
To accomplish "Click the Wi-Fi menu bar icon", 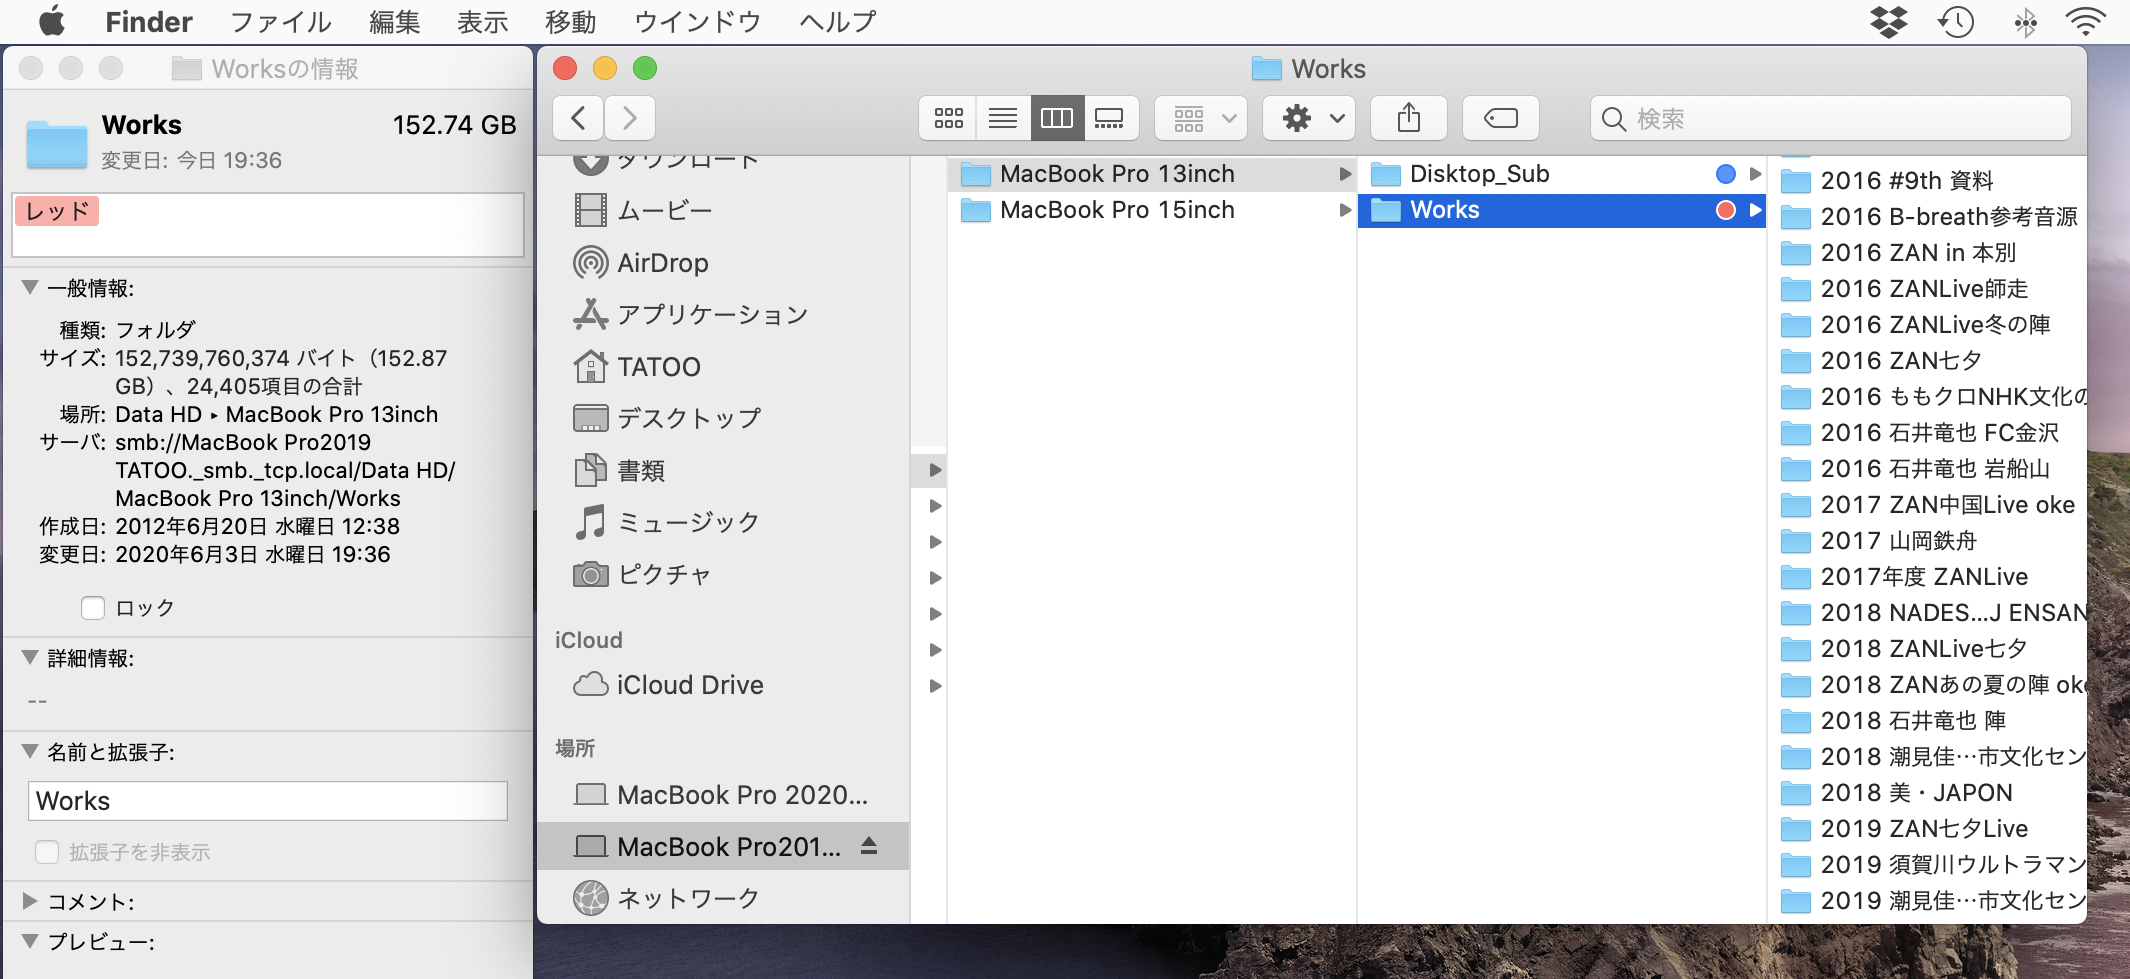I will click(x=2086, y=21).
